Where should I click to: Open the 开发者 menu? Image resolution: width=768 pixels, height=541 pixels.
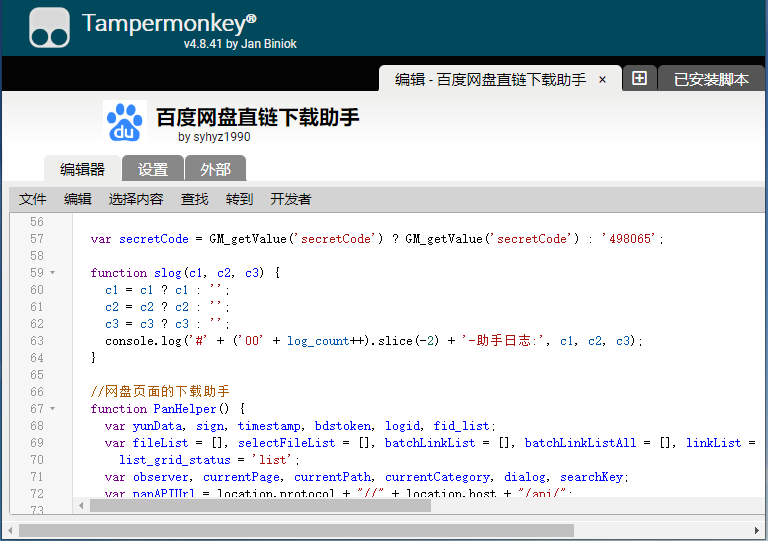[290, 199]
